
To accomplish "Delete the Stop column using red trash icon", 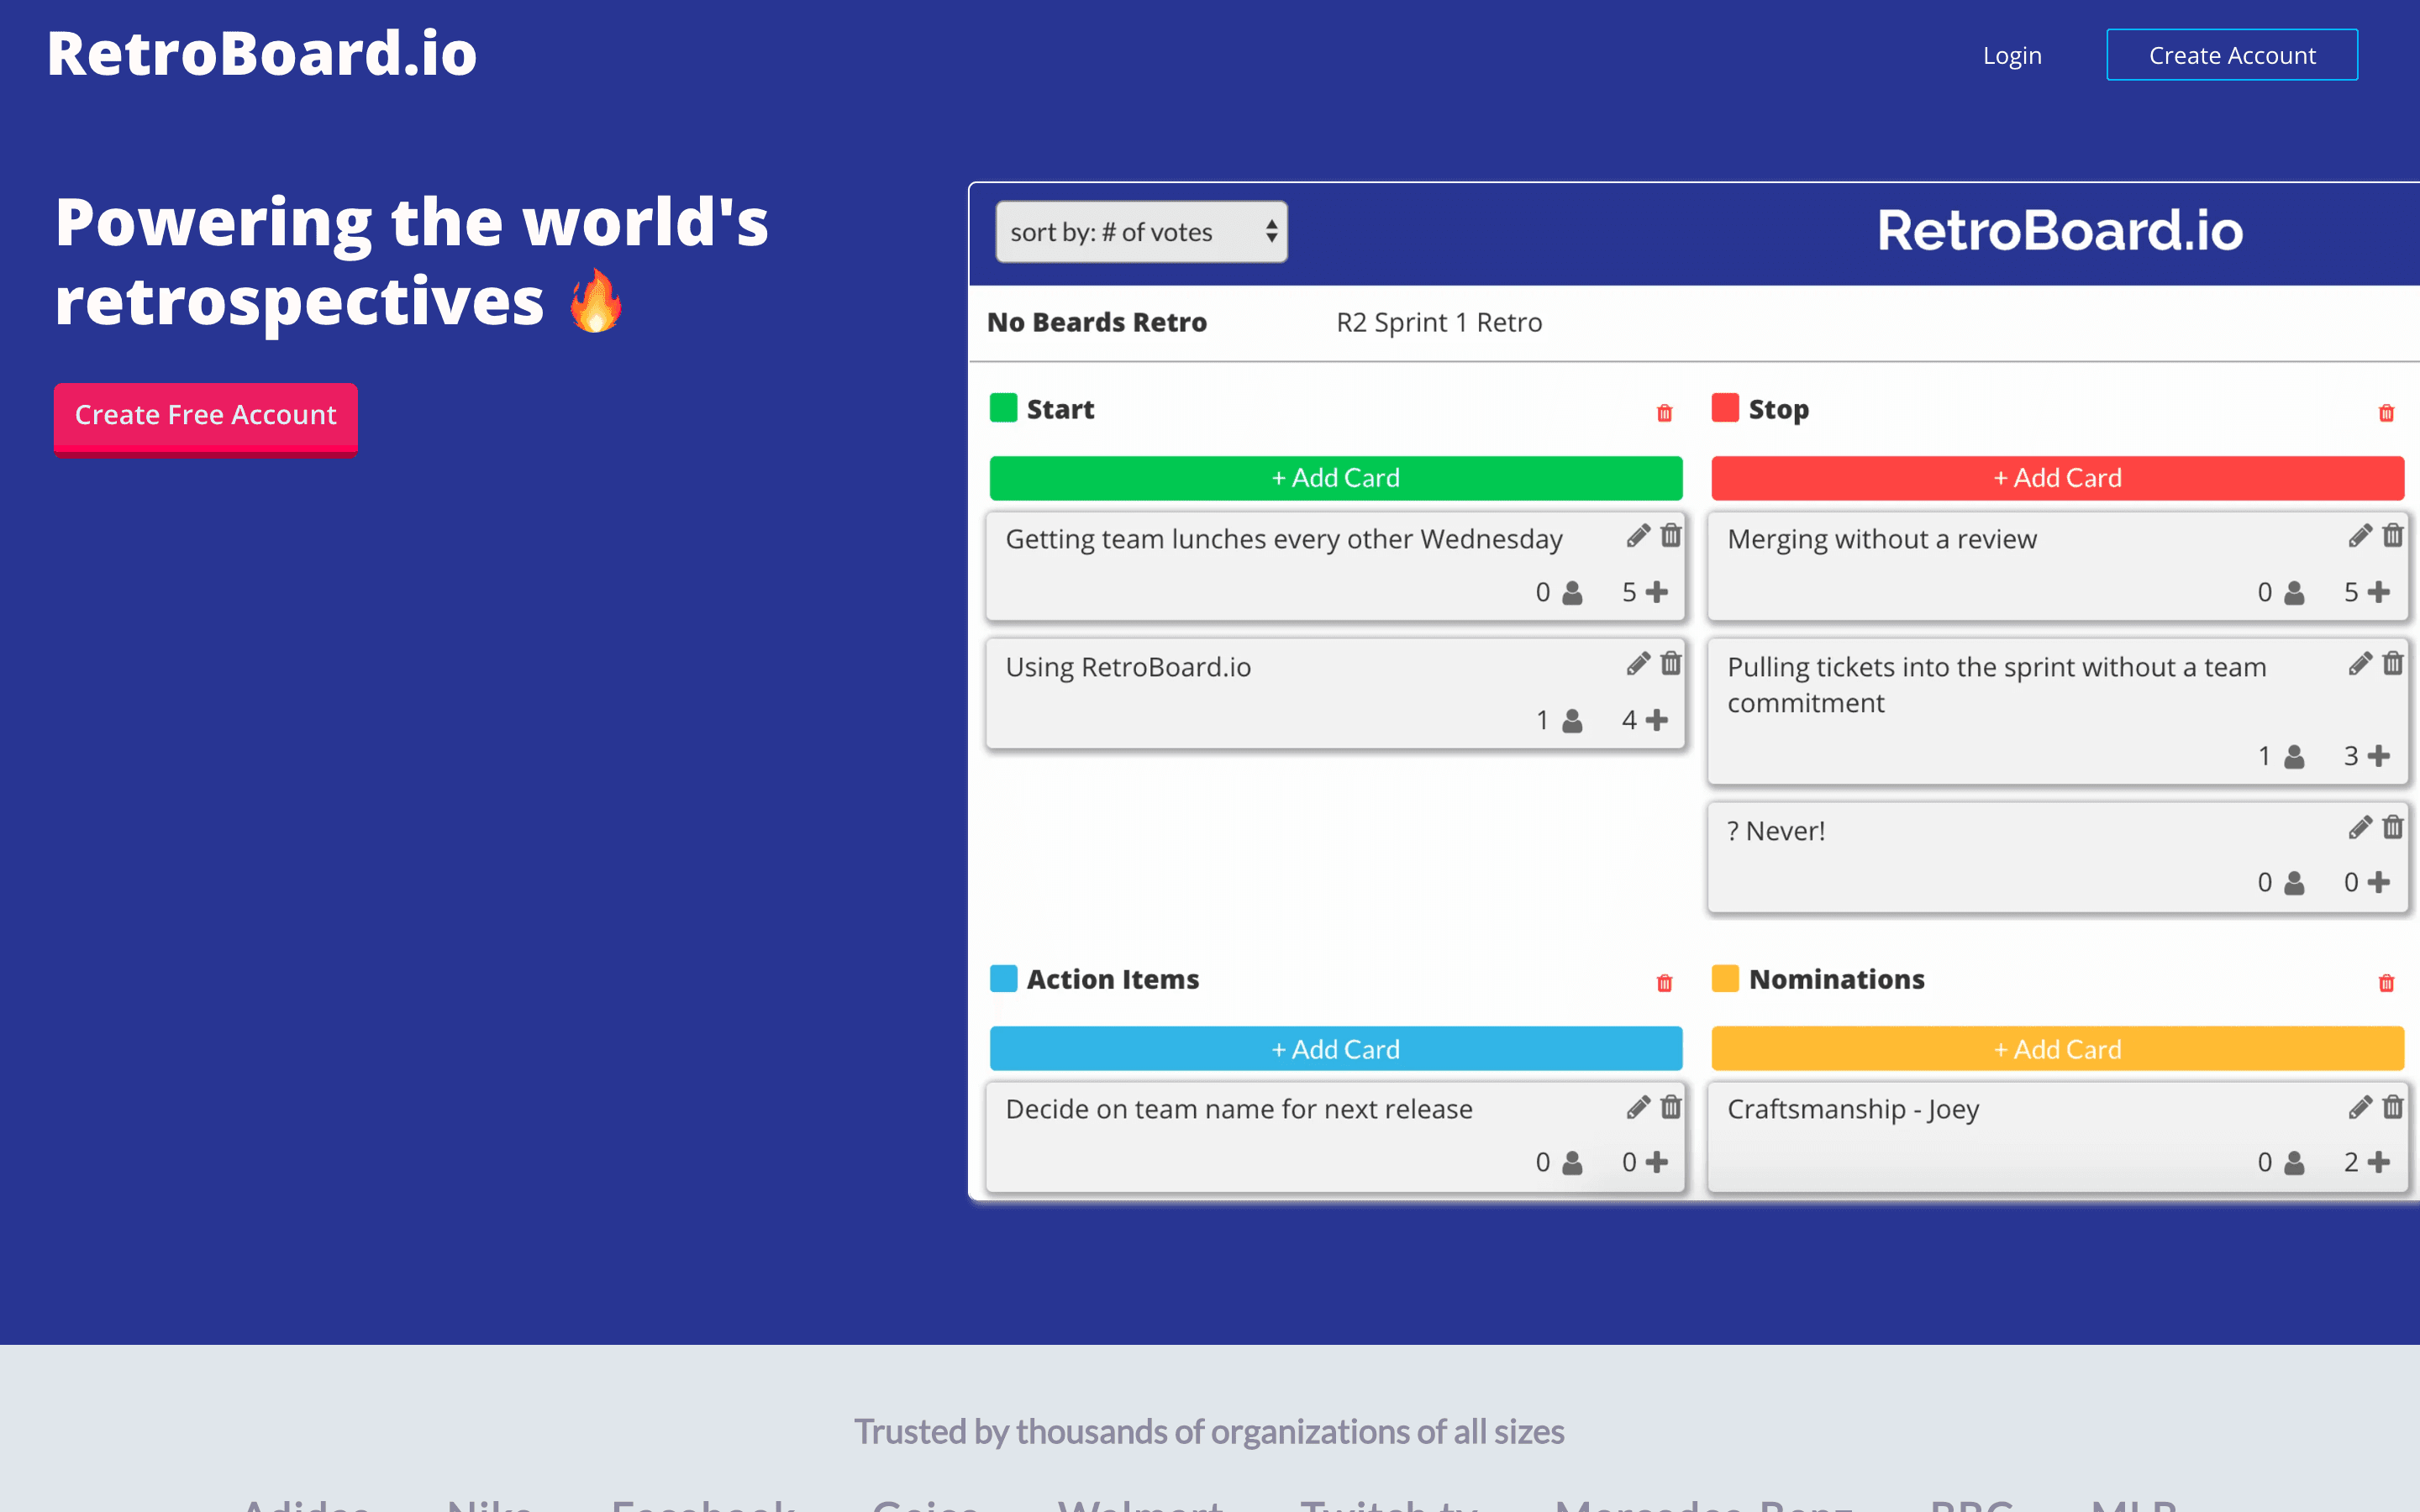I will tap(2386, 412).
